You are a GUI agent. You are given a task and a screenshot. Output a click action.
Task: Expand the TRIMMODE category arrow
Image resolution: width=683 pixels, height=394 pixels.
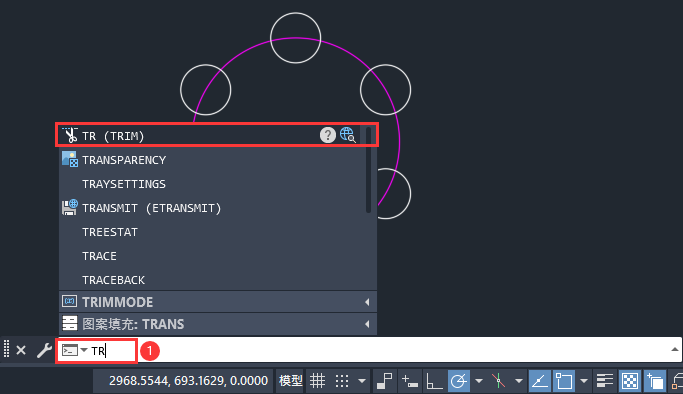click(367, 302)
